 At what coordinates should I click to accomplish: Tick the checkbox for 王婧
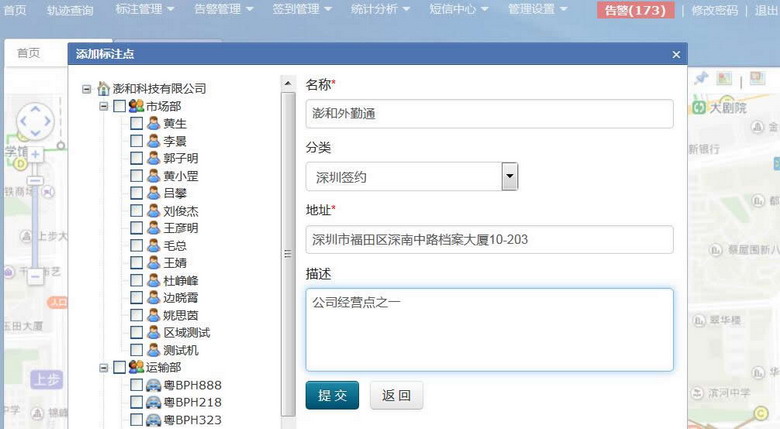[x=136, y=262]
